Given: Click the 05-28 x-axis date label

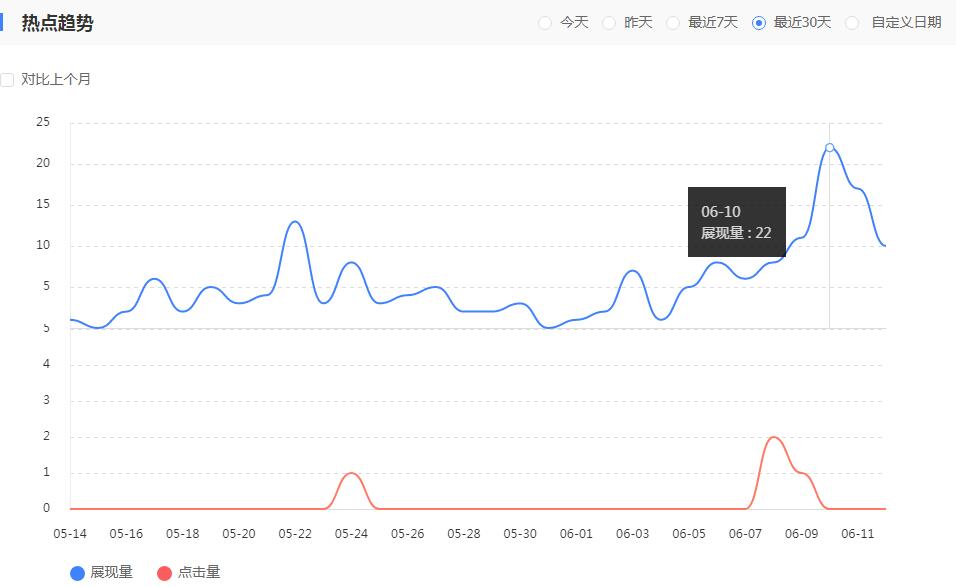Looking at the screenshot, I should pyautogui.click(x=464, y=534).
